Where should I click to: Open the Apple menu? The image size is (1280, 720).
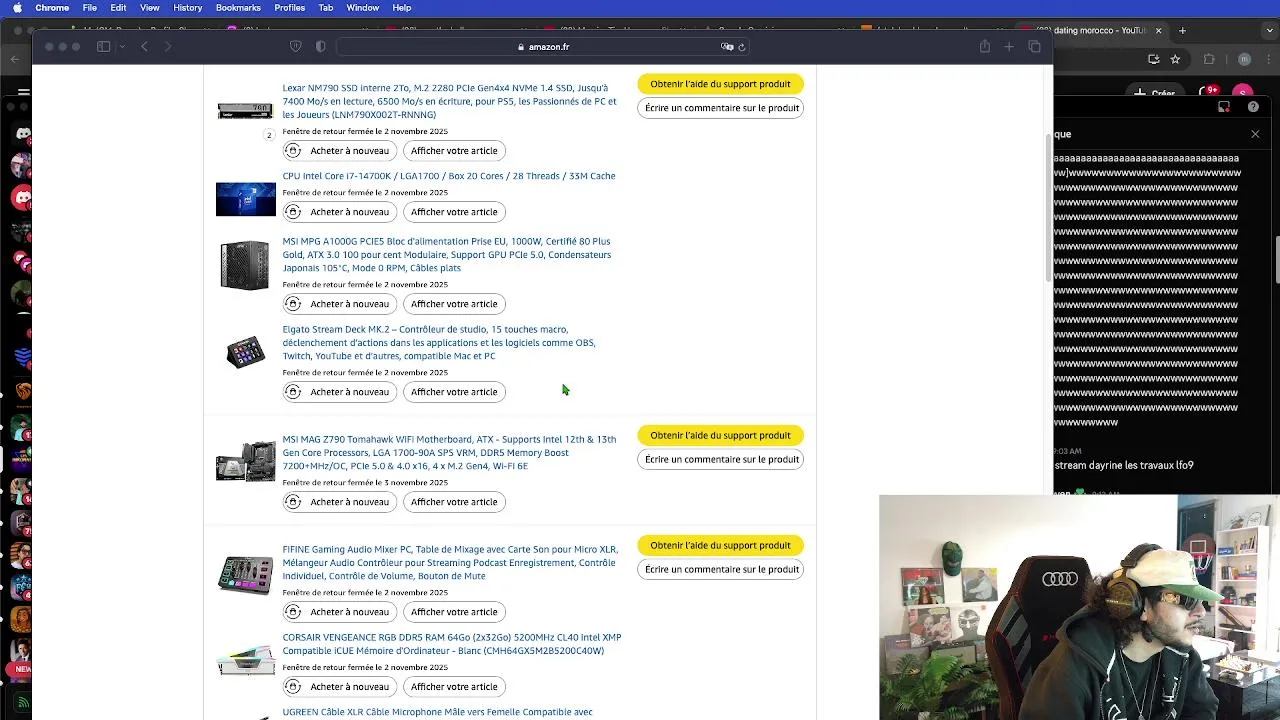pyautogui.click(x=17, y=7)
